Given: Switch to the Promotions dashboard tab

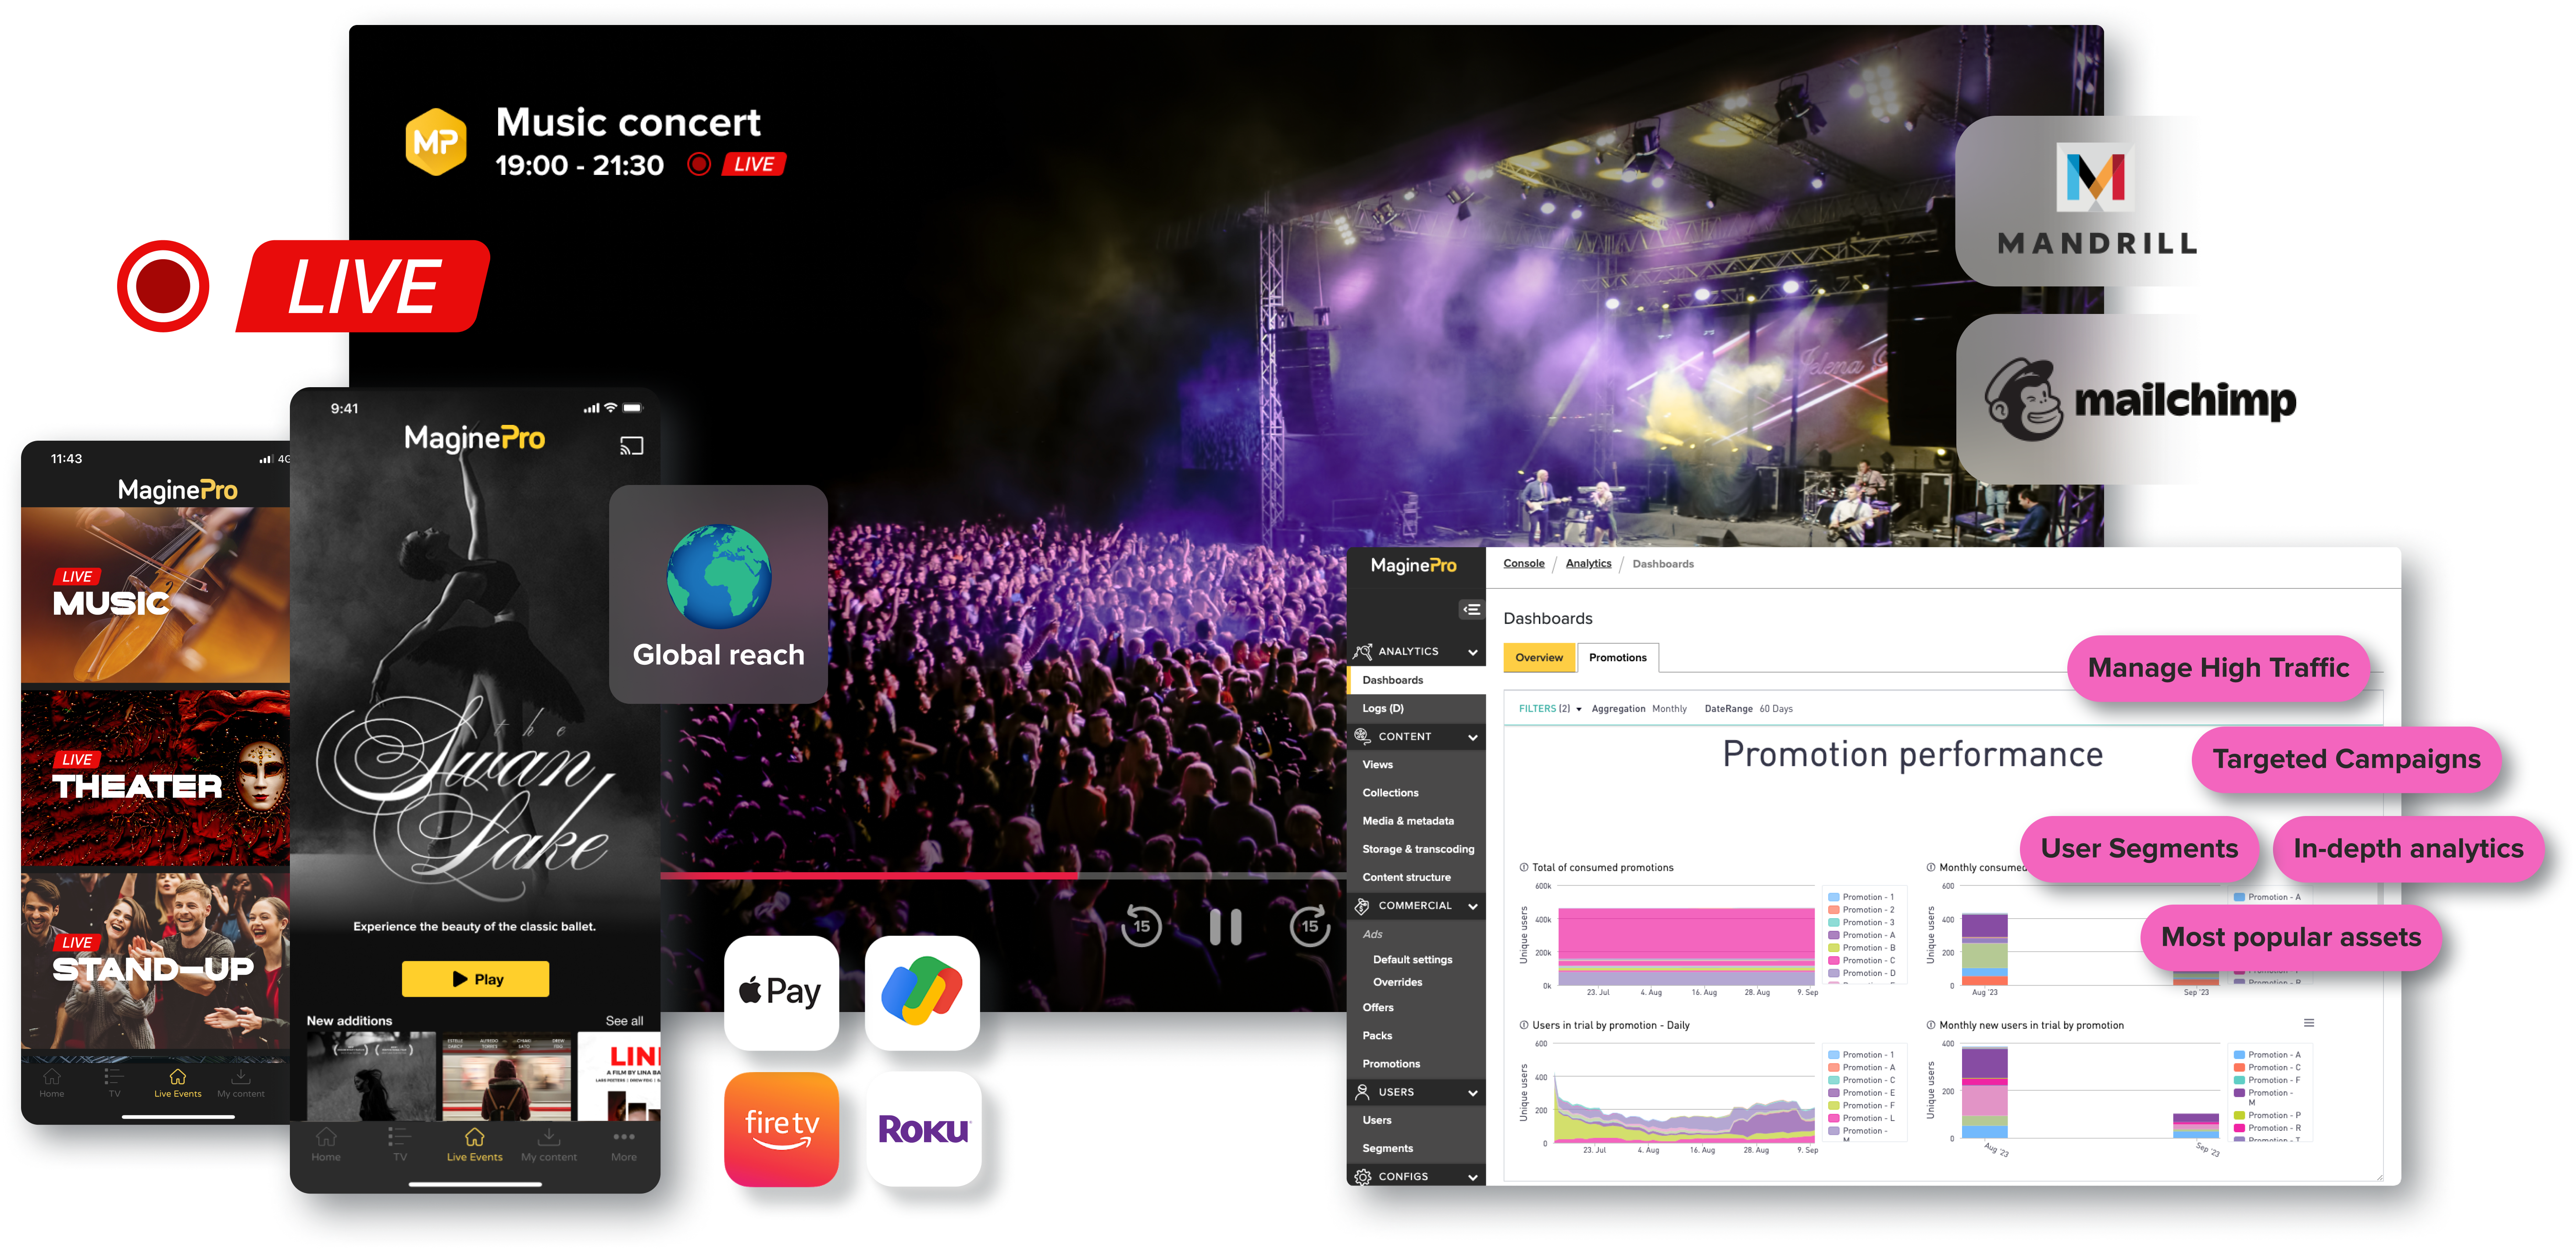Looking at the screenshot, I should [1617, 658].
